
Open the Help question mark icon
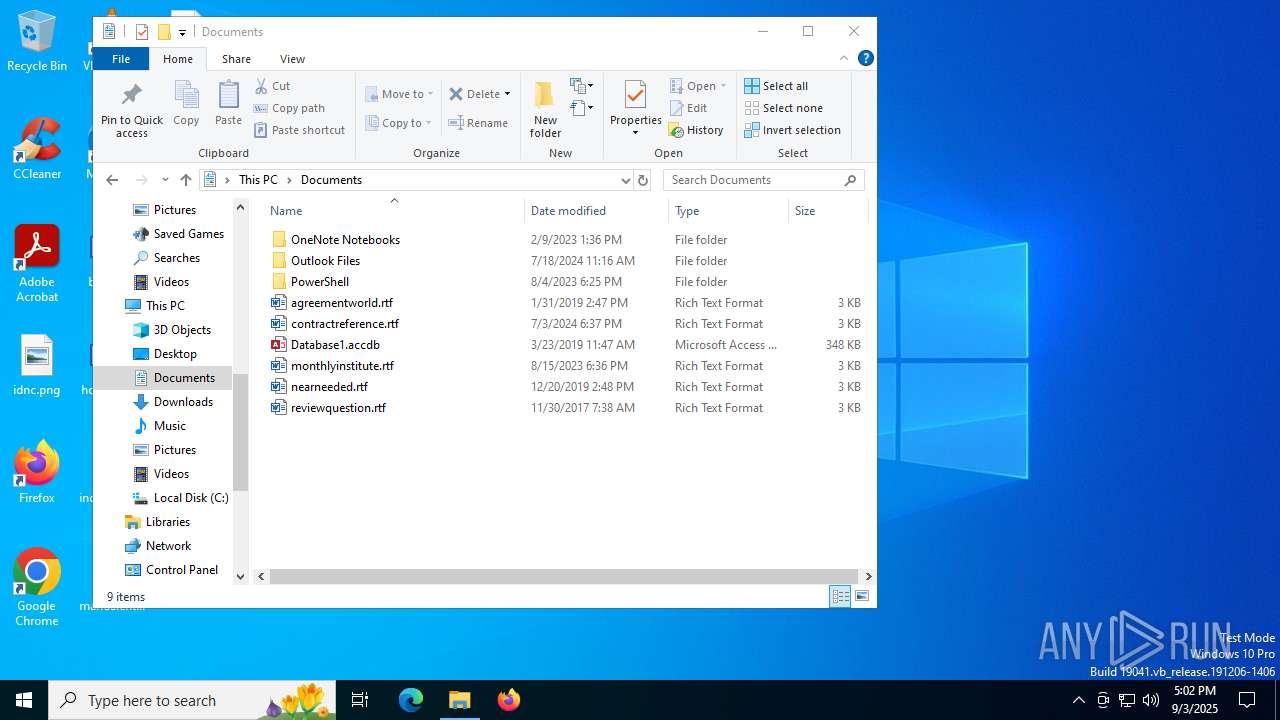tap(866, 58)
